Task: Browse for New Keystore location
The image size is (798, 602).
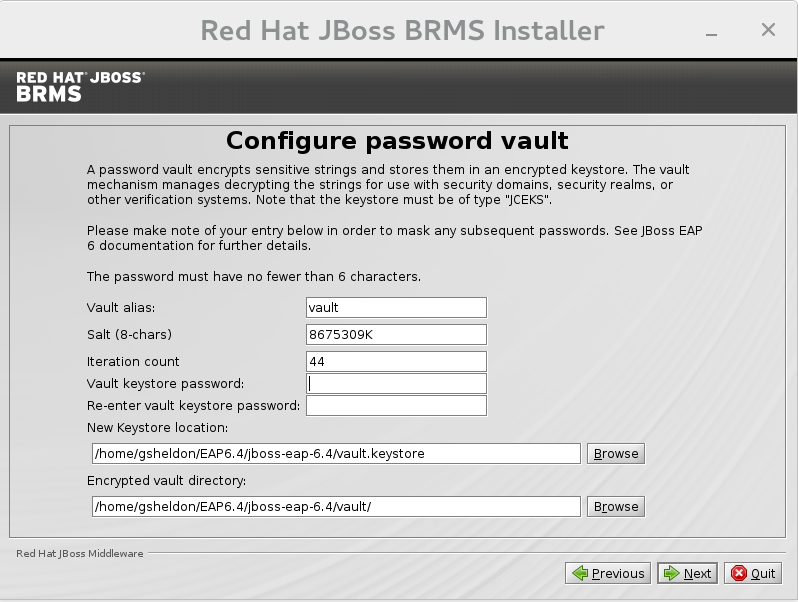Action: click(616, 453)
